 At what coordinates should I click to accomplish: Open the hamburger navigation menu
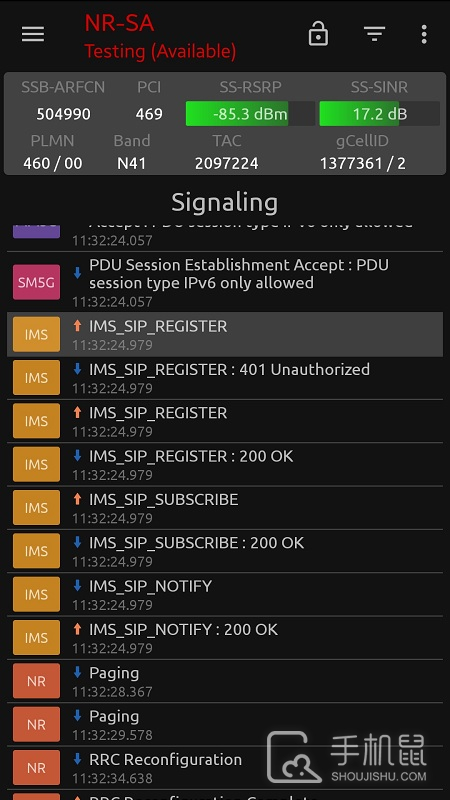point(33,34)
